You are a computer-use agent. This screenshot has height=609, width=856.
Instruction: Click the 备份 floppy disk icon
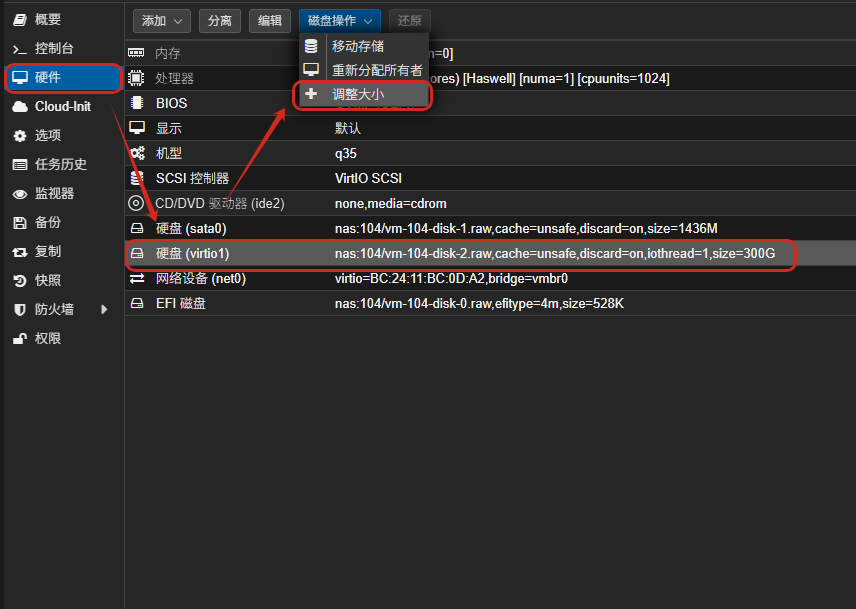click(x=19, y=222)
